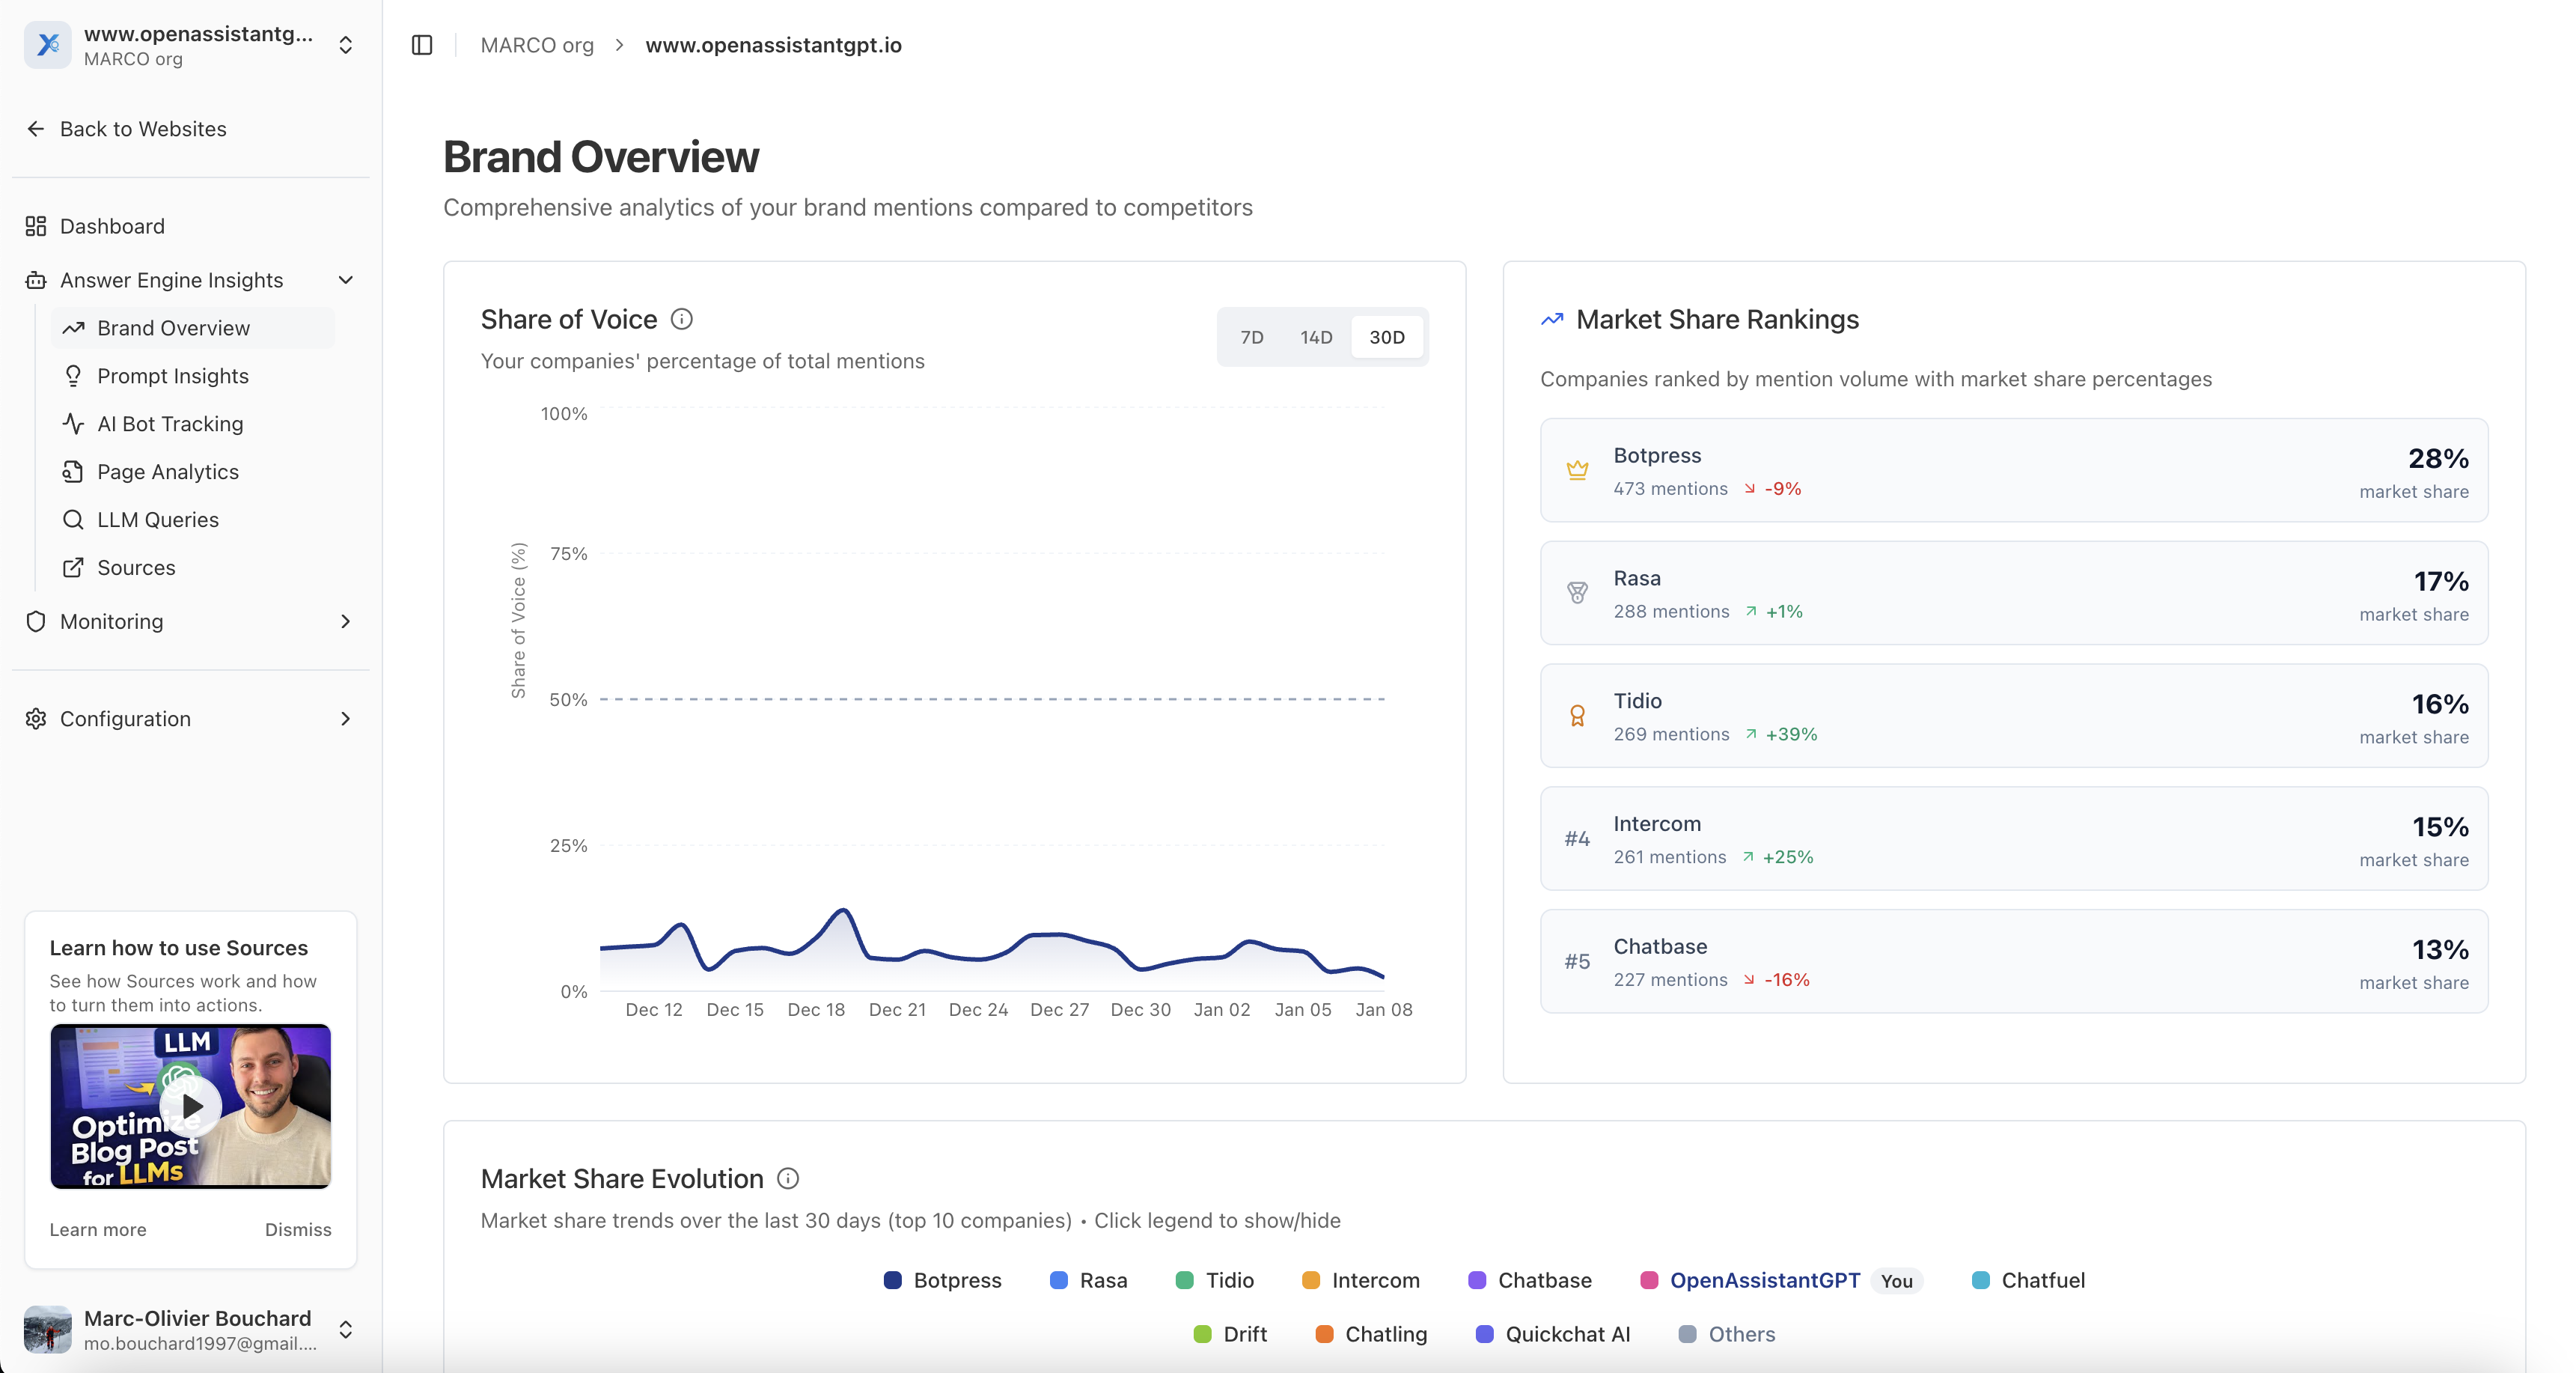Toggle the sidebar panel icon

[422, 45]
